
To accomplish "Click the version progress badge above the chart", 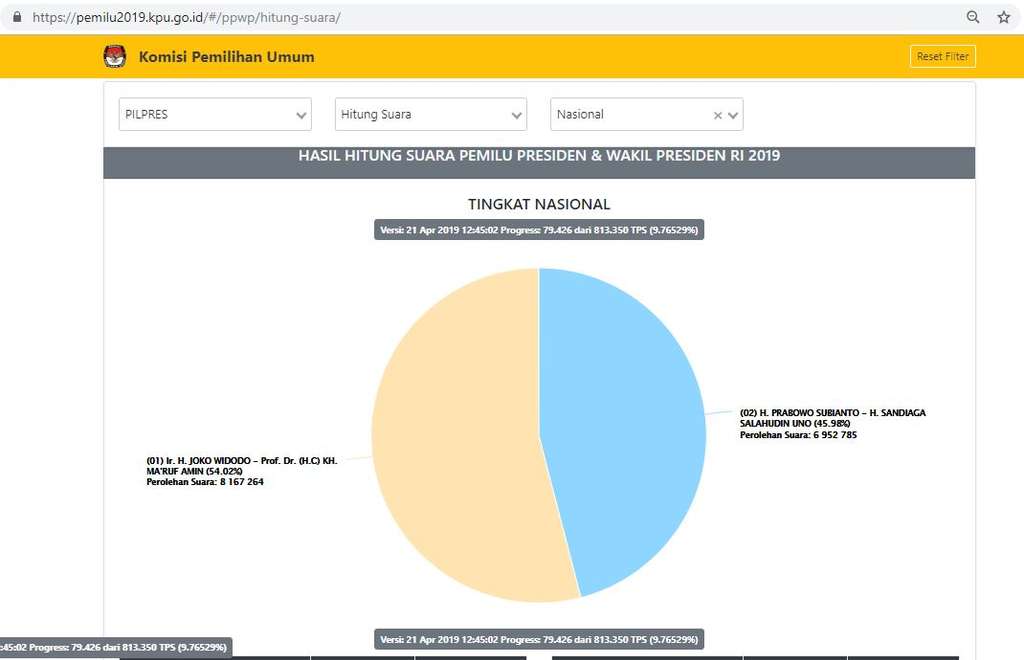I will pyautogui.click(x=539, y=230).
